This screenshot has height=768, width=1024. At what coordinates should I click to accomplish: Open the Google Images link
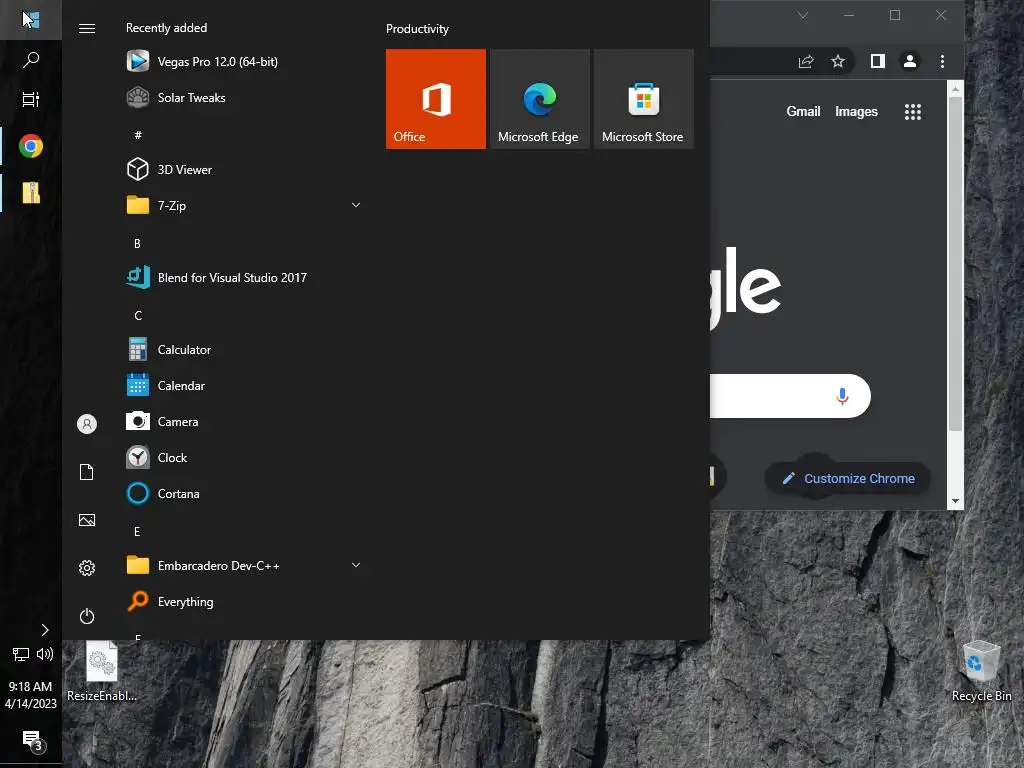(x=856, y=112)
